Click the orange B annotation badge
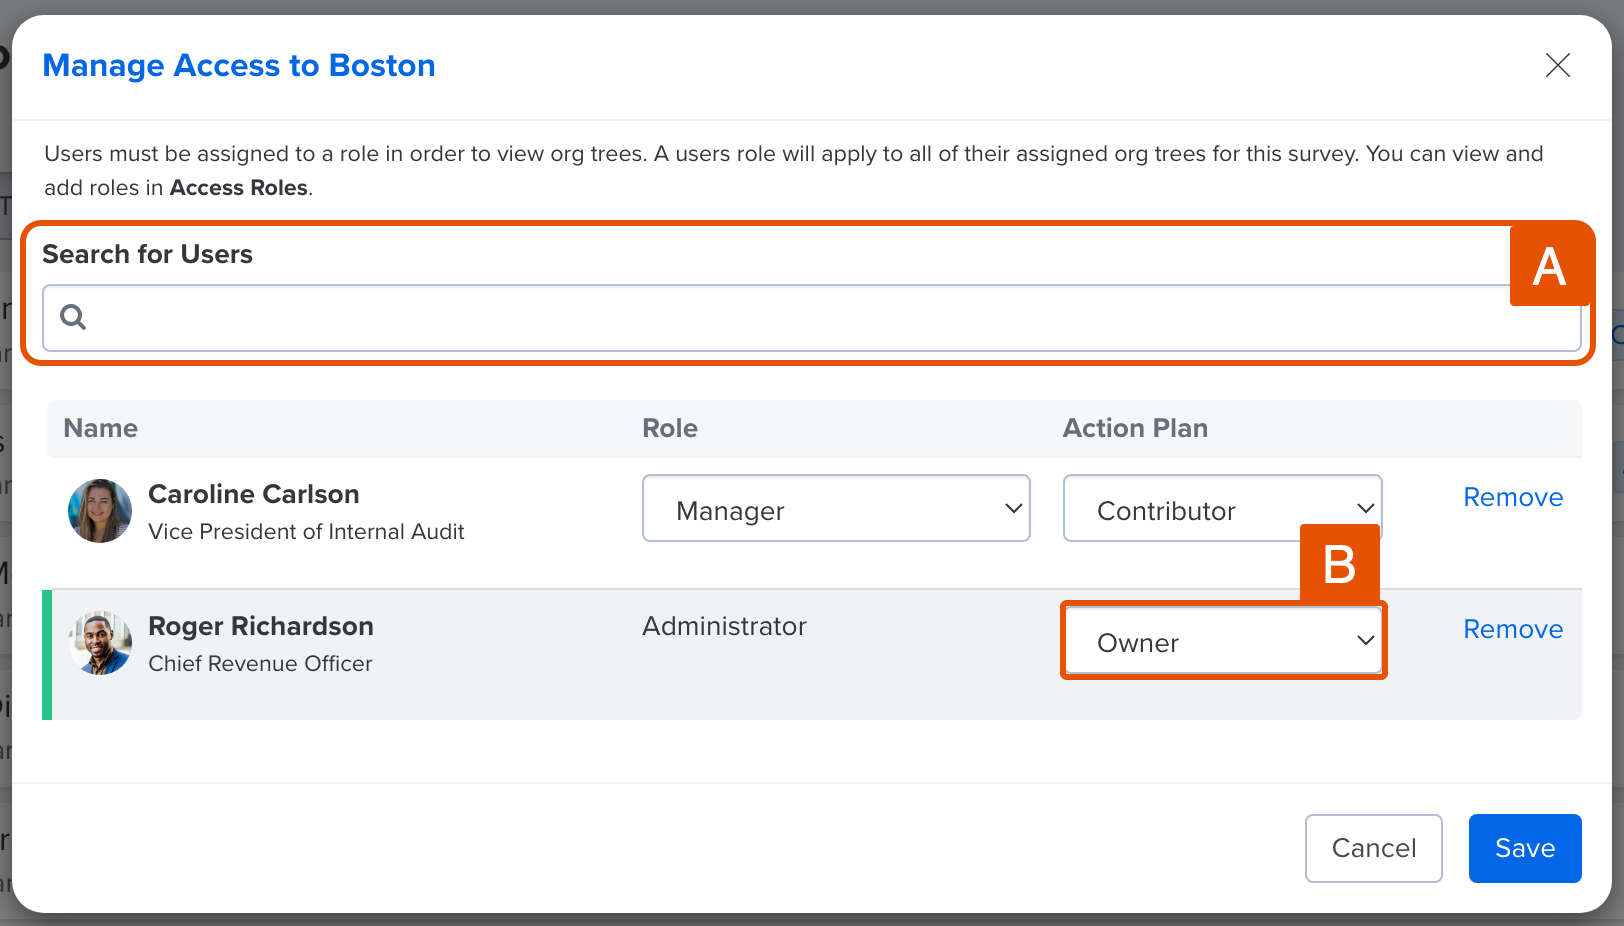Image resolution: width=1624 pixels, height=926 pixels. (1339, 563)
